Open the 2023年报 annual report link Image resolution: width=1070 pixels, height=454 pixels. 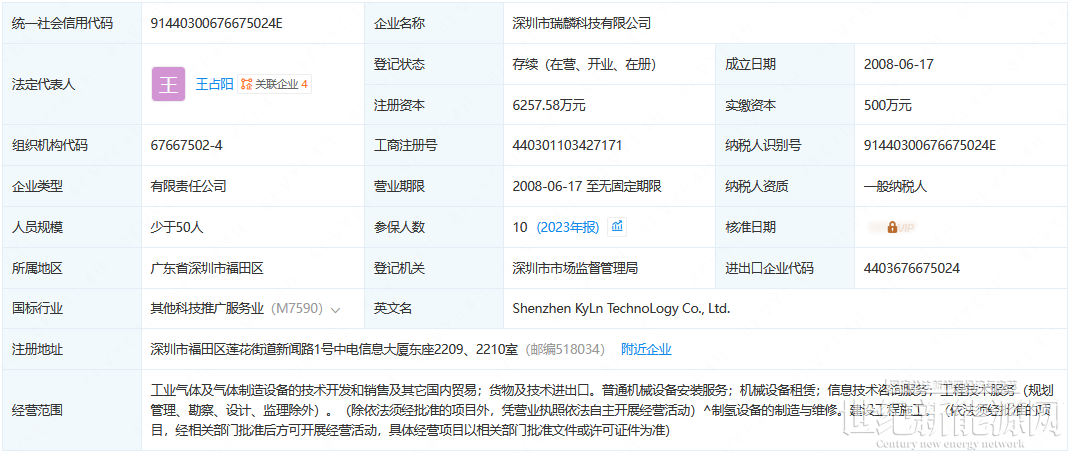tap(568, 227)
